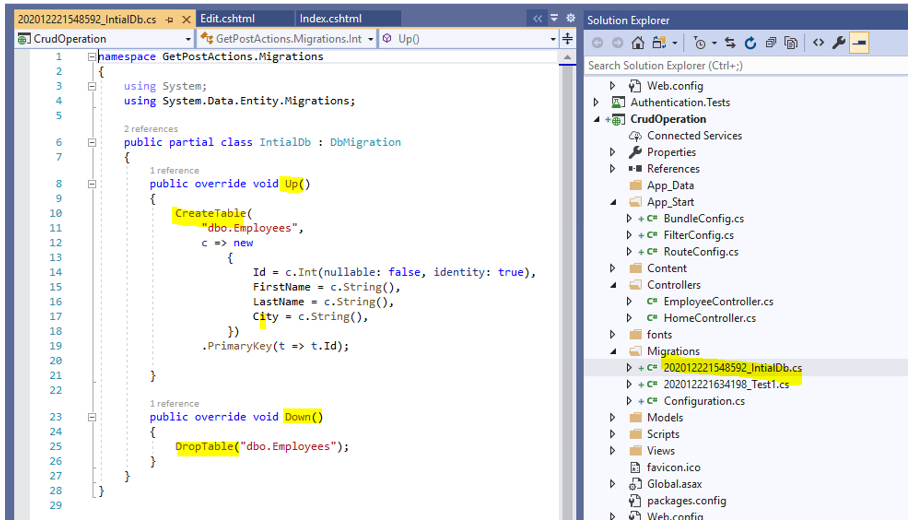Click the Collapse All icon in Solution Explorer
Viewport: 914px width, 527px height.
(771, 43)
